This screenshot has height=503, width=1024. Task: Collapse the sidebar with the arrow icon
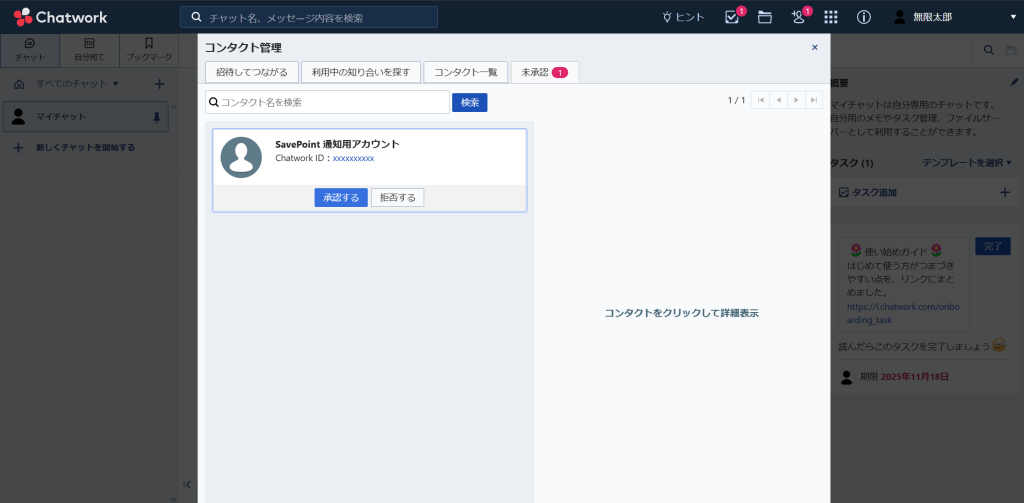(187, 485)
